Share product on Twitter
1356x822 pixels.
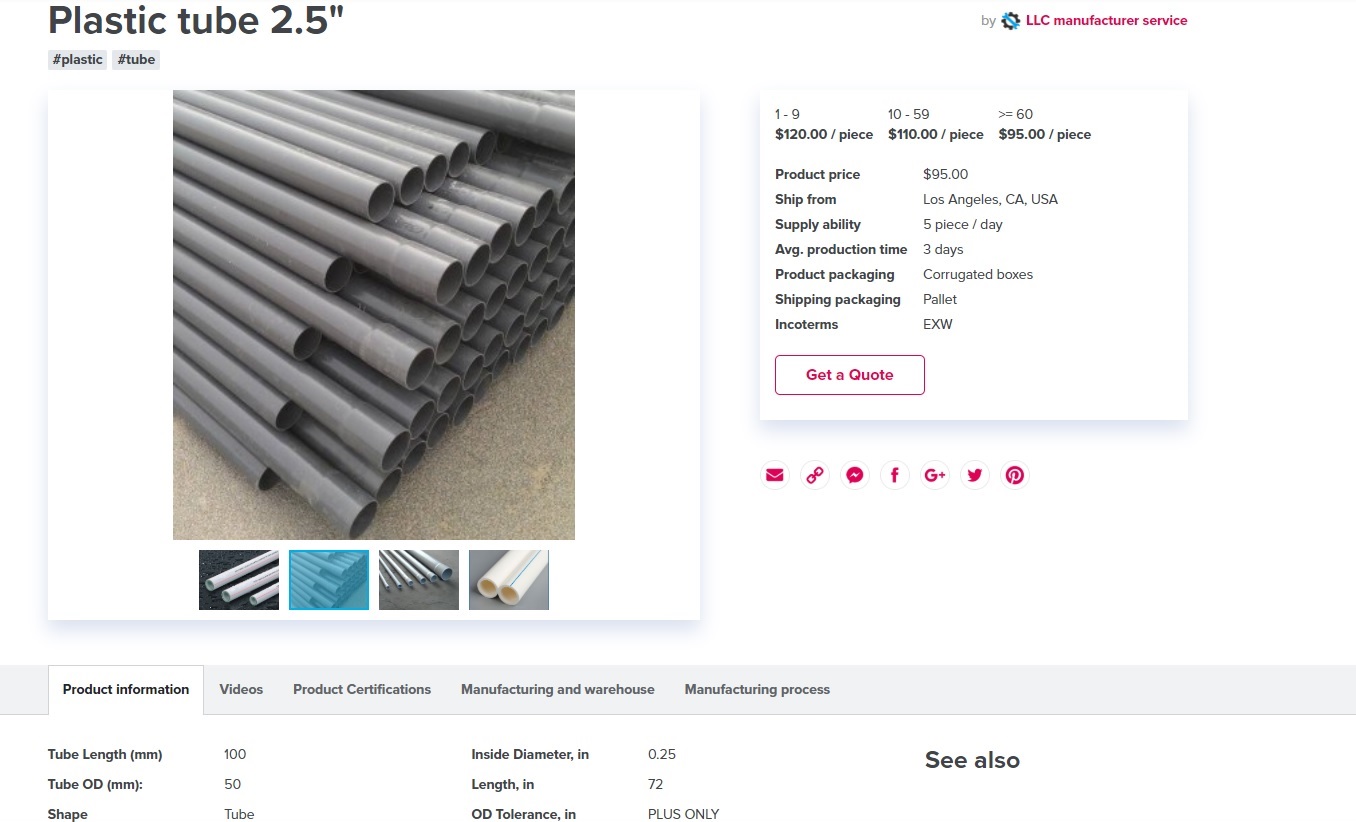[975, 475]
